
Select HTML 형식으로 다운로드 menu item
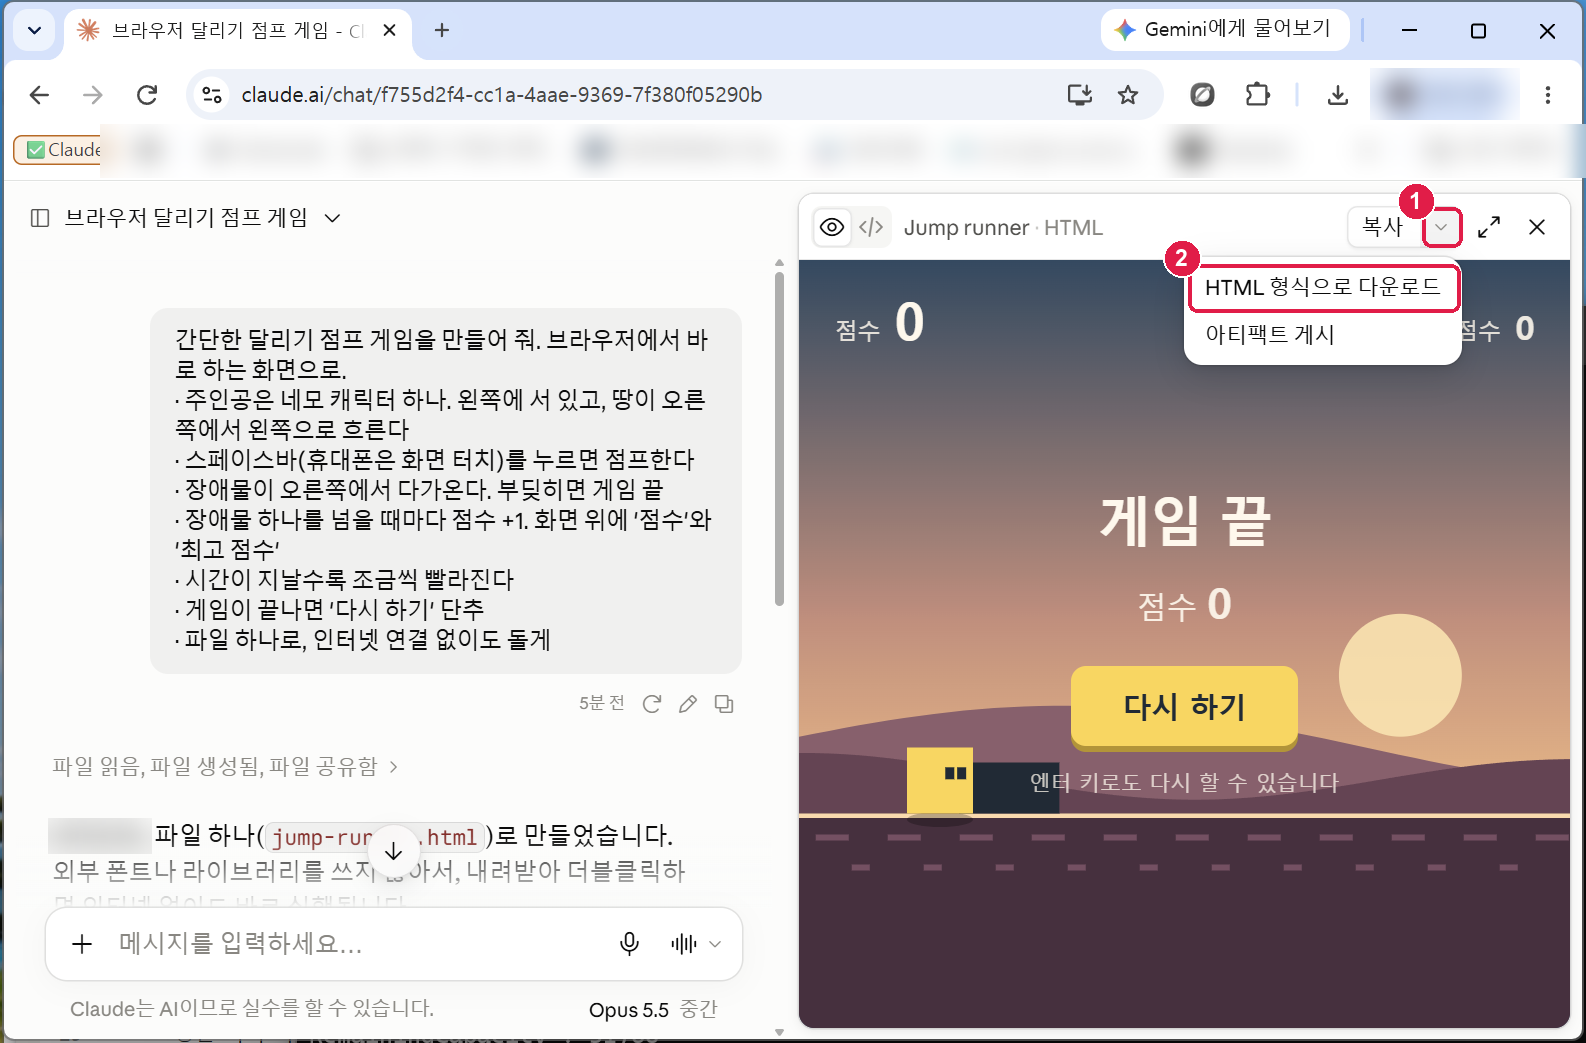(x=1322, y=288)
